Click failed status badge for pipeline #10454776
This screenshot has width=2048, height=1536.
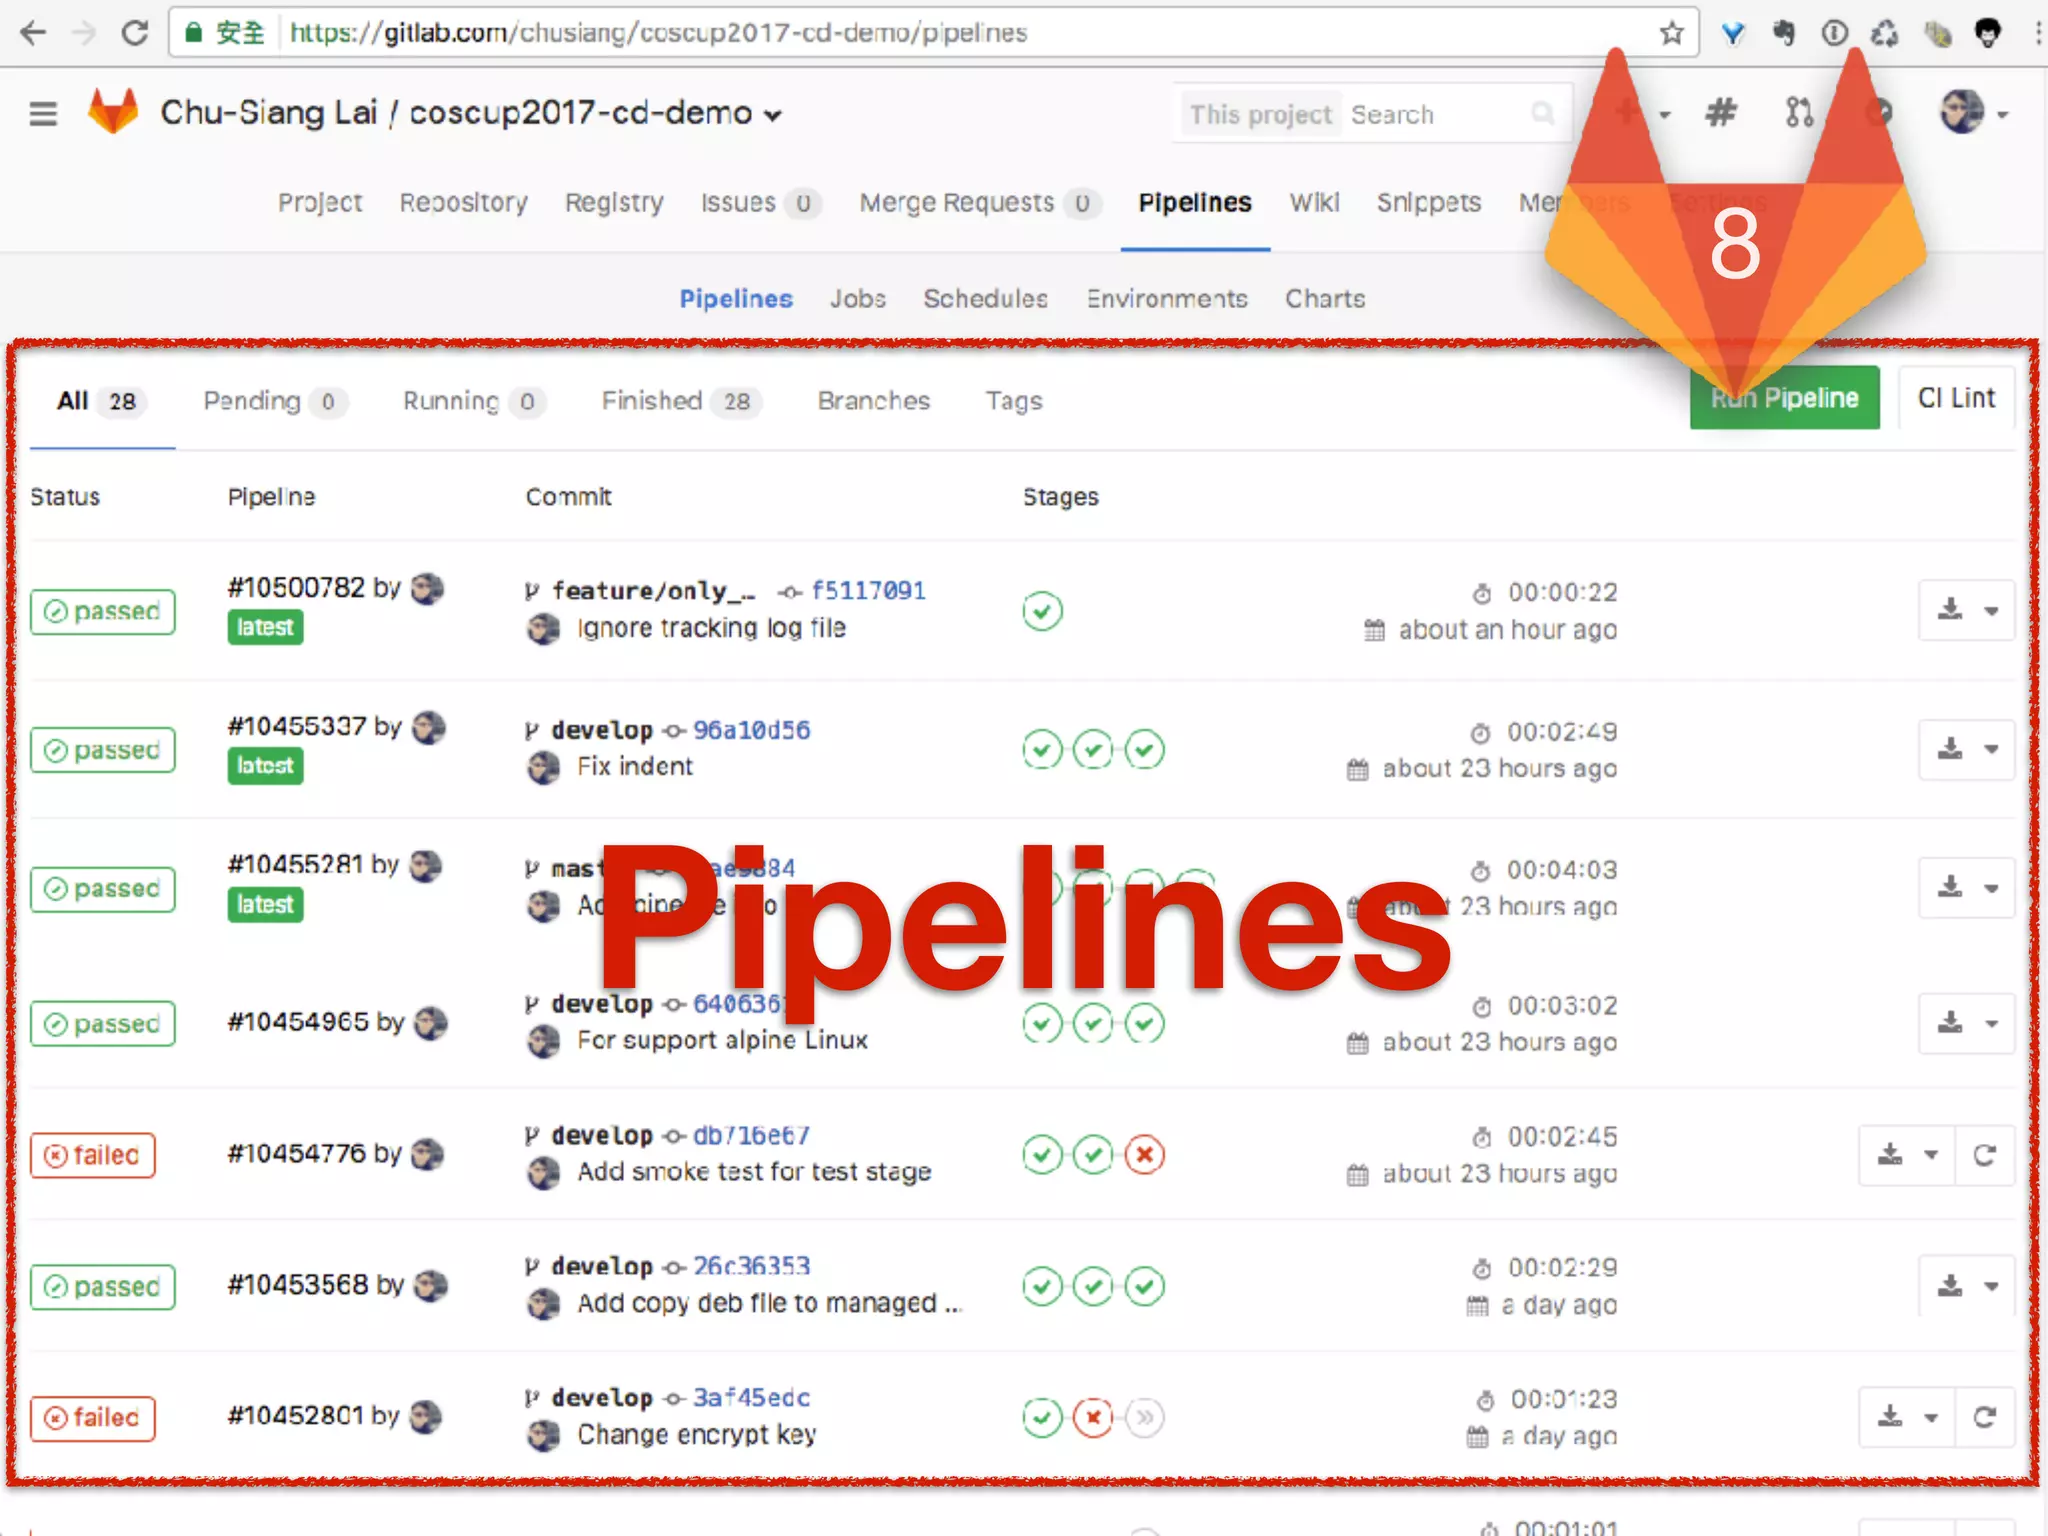93,1155
